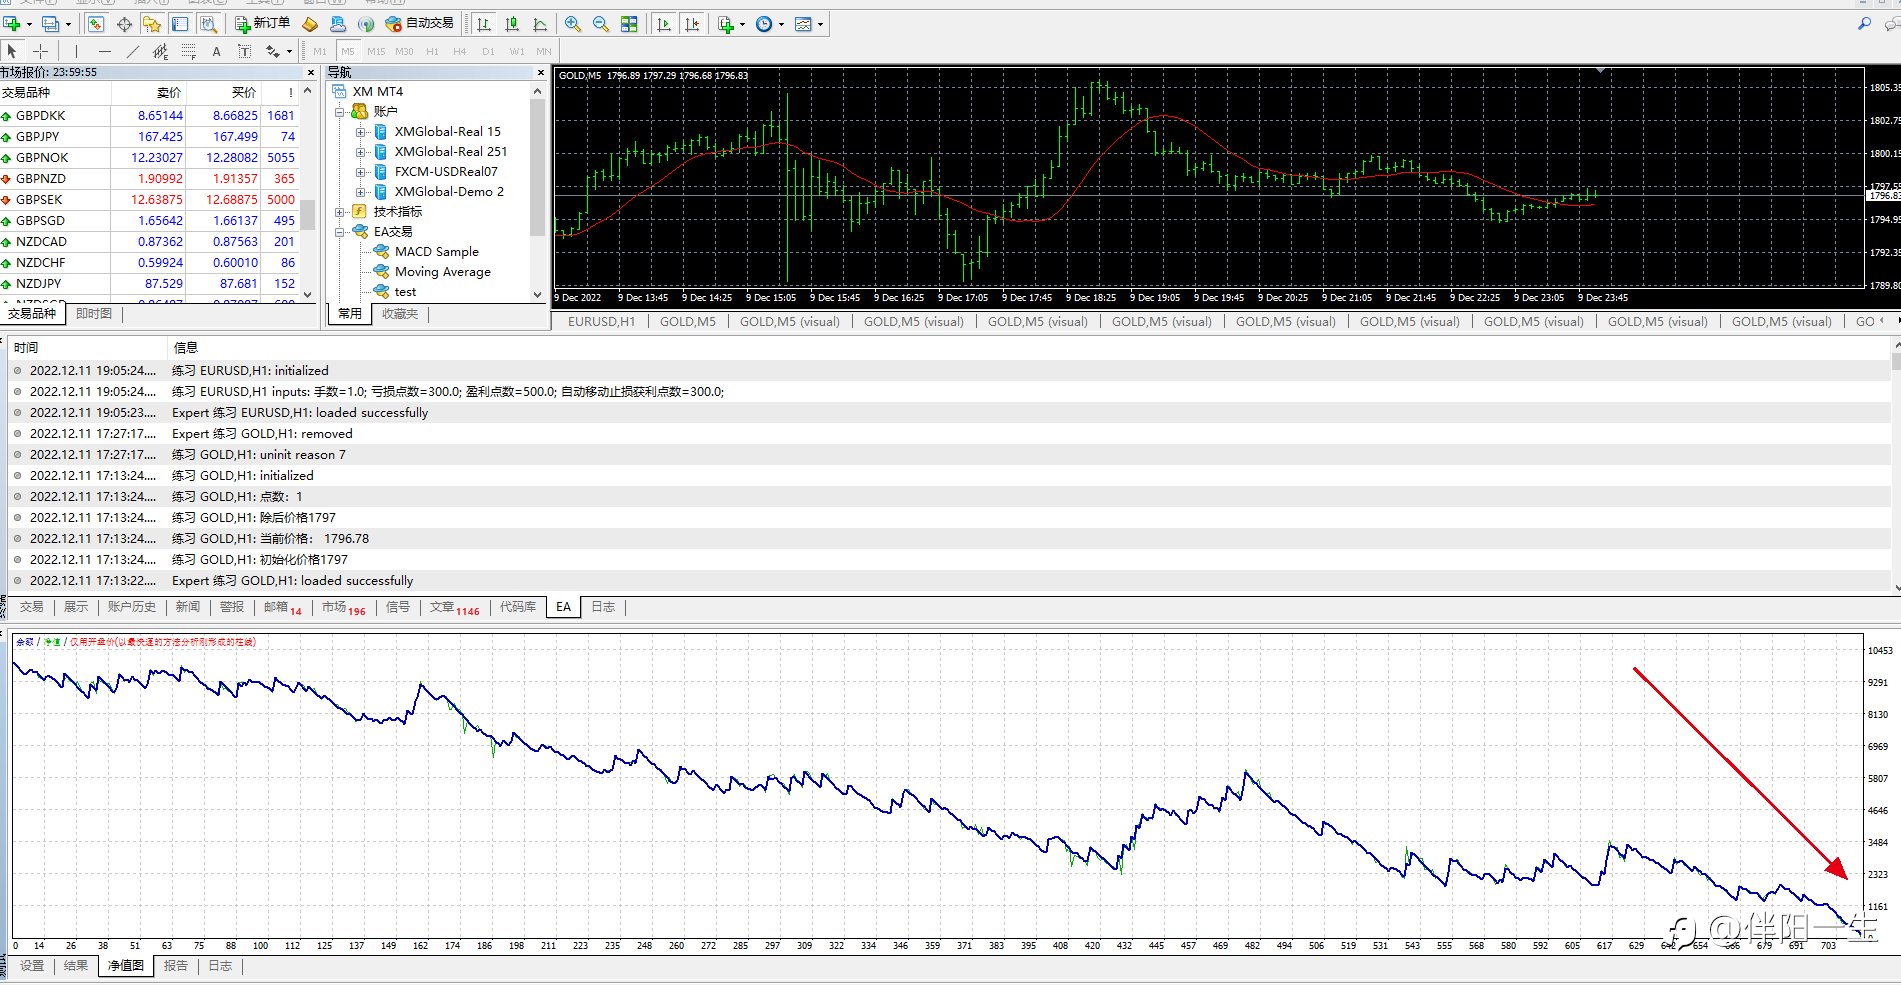Toggle the Data Window crosshair-circle icon
Screen dimensions: 1901x985
124,24
